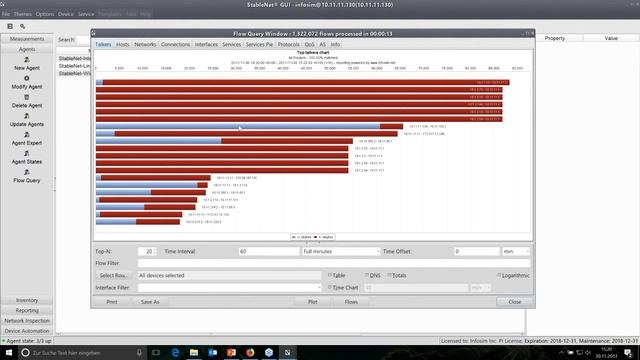The width and height of the screenshot is (640, 360).
Task: Enable the Table checkbox
Action: [x=330, y=275]
